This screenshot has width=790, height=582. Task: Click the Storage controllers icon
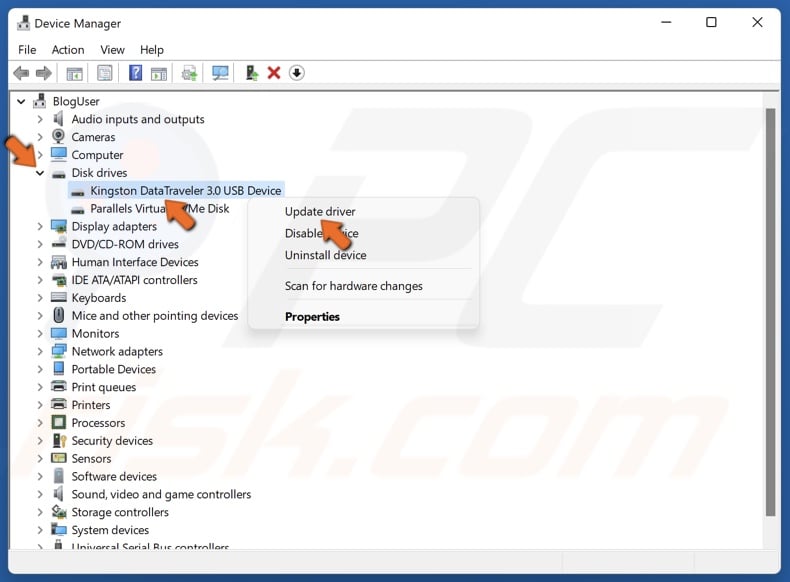[x=59, y=511]
